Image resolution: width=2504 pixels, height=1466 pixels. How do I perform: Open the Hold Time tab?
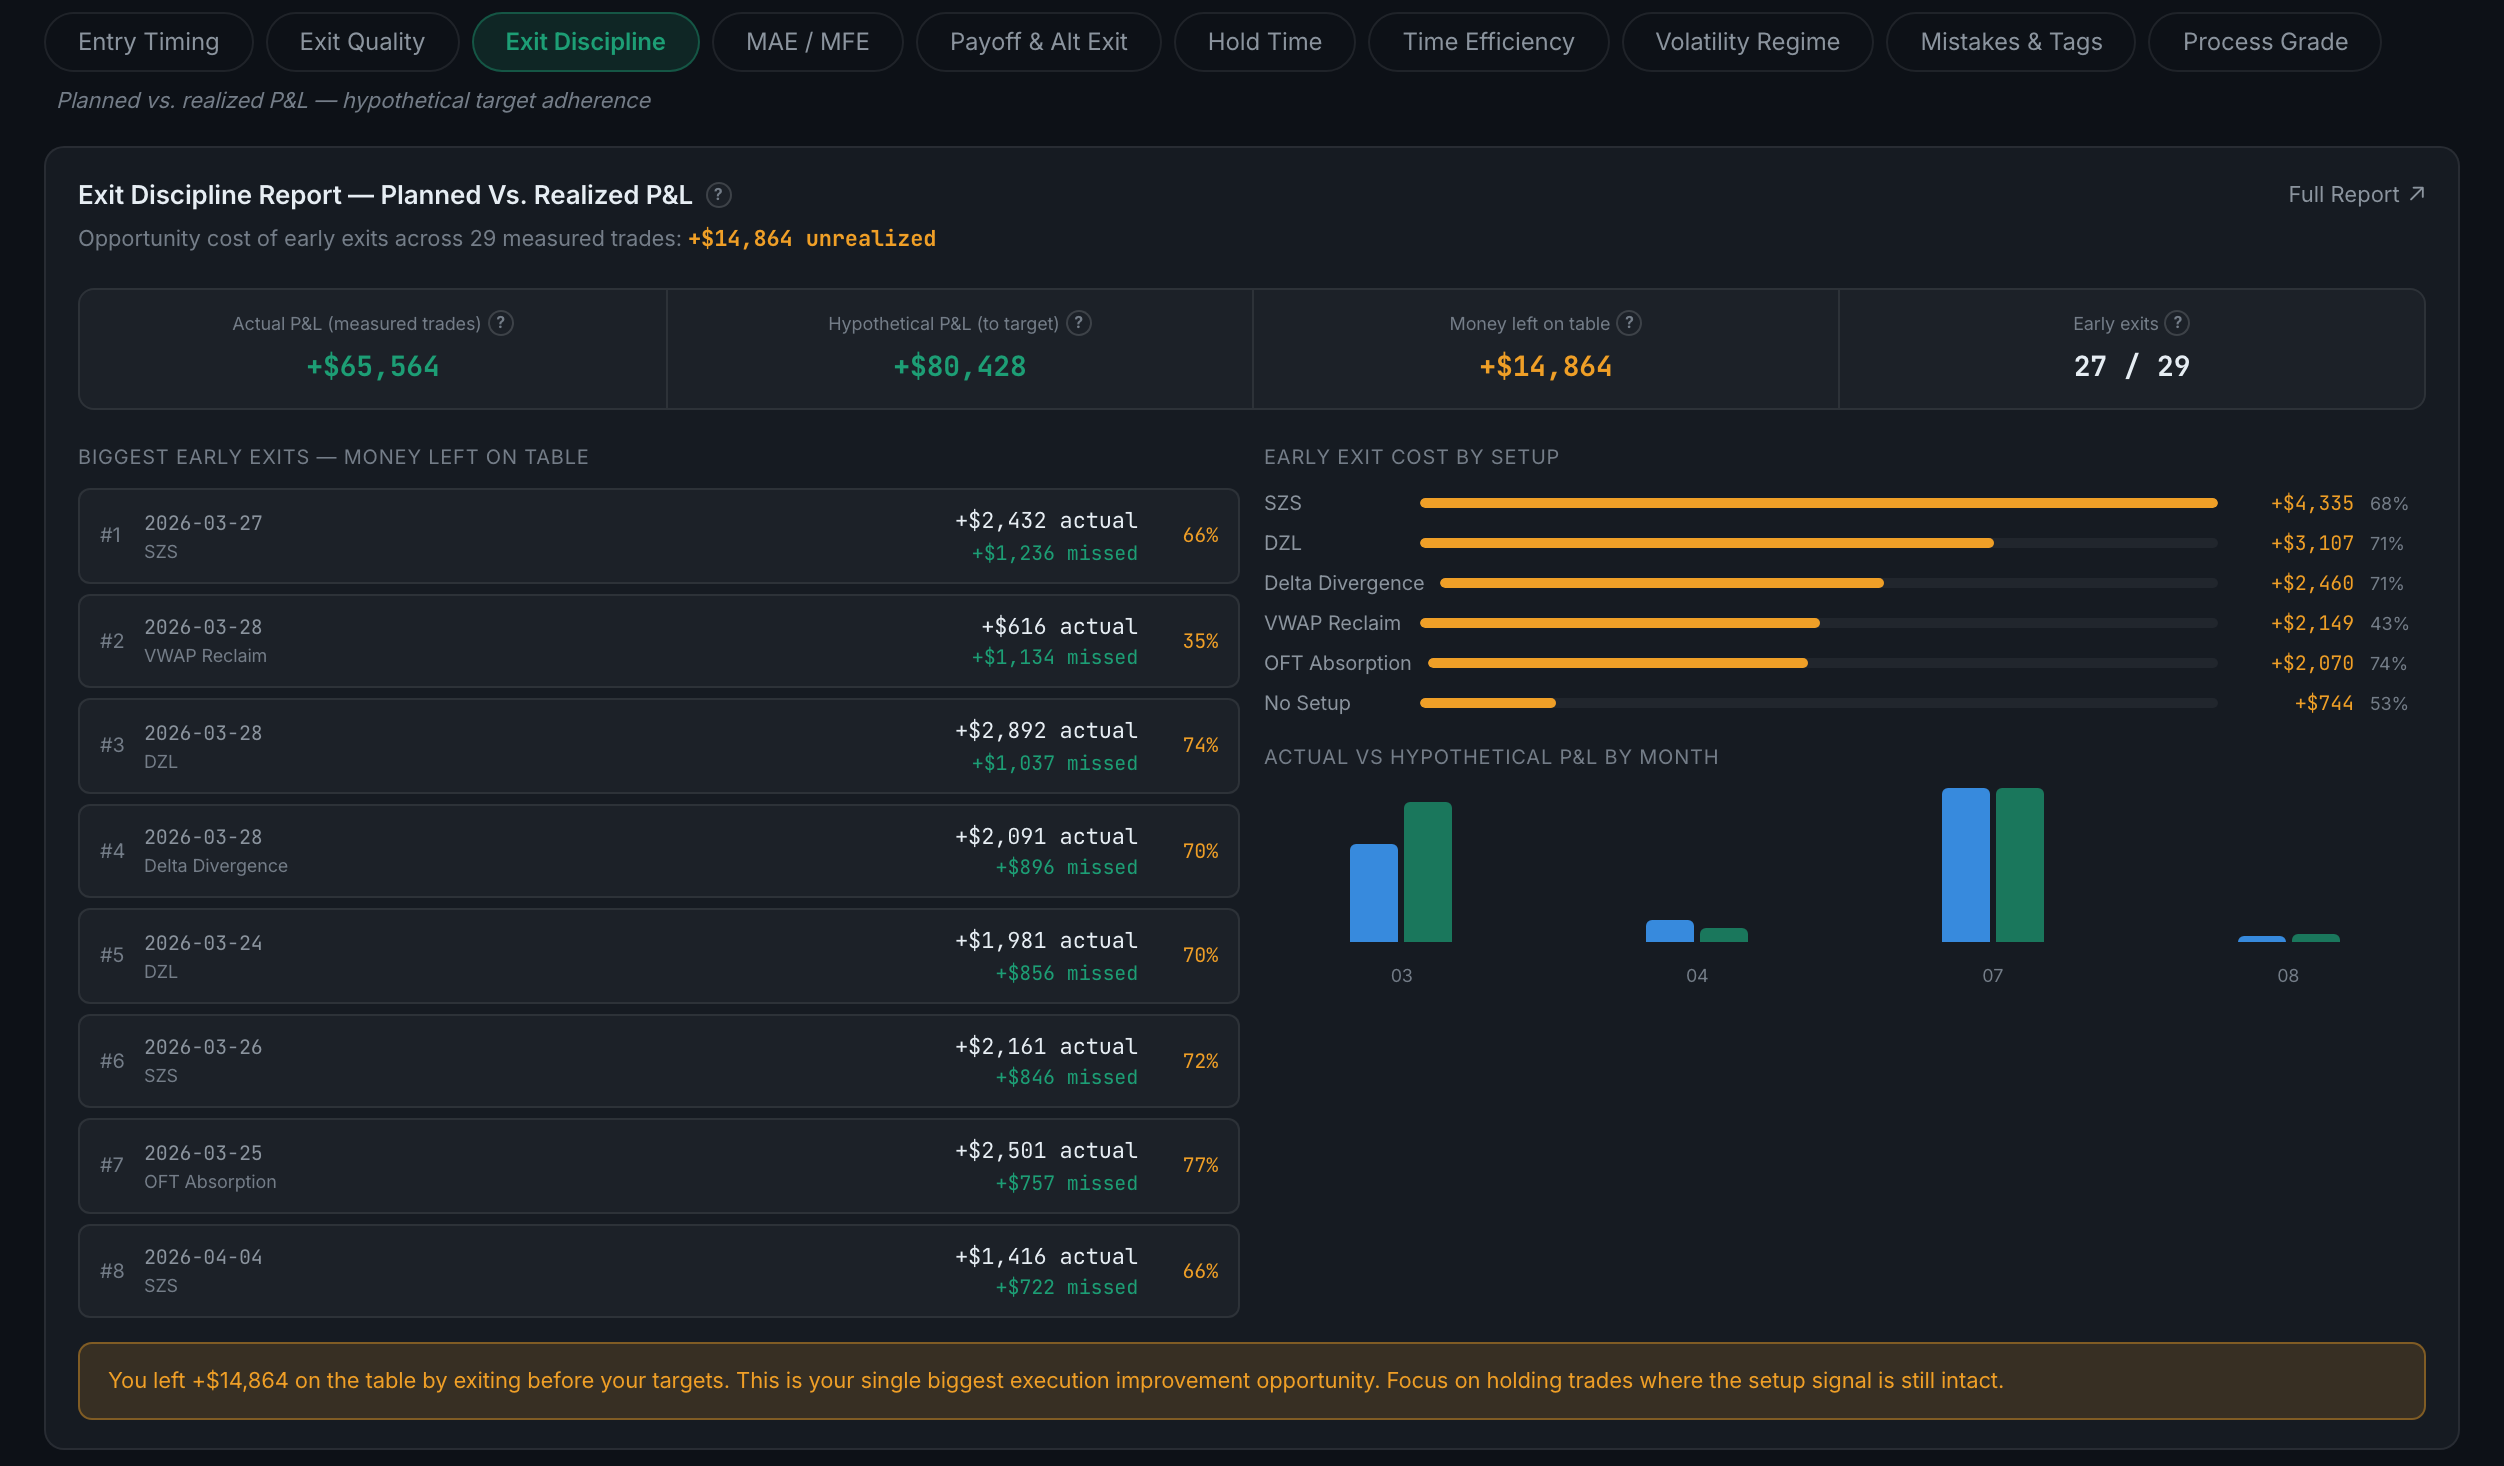coord(1264,42)
